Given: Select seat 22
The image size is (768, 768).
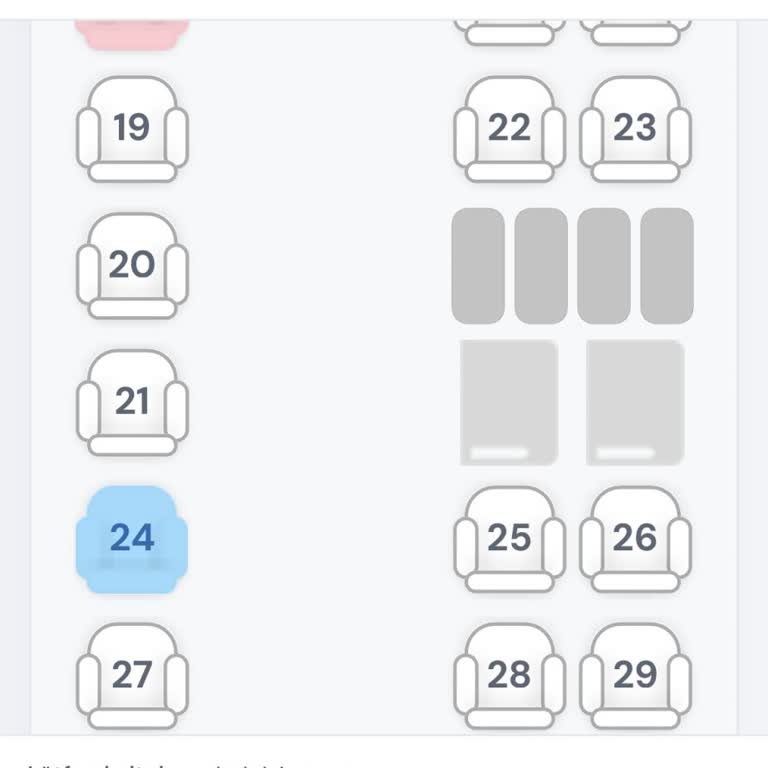Looking at the screenshot, I should point(509,129).
